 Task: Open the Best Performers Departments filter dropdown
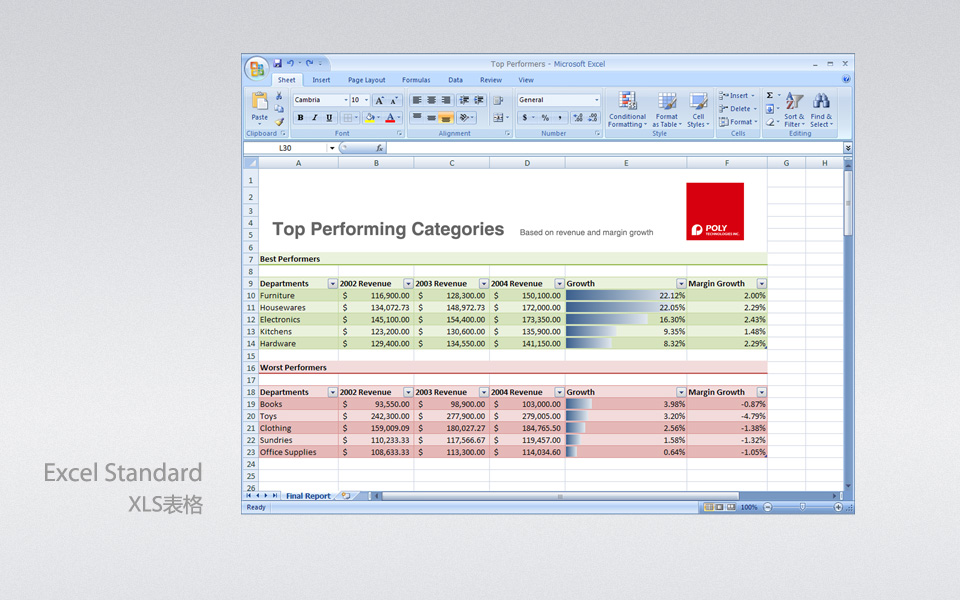tap(332, 283)
